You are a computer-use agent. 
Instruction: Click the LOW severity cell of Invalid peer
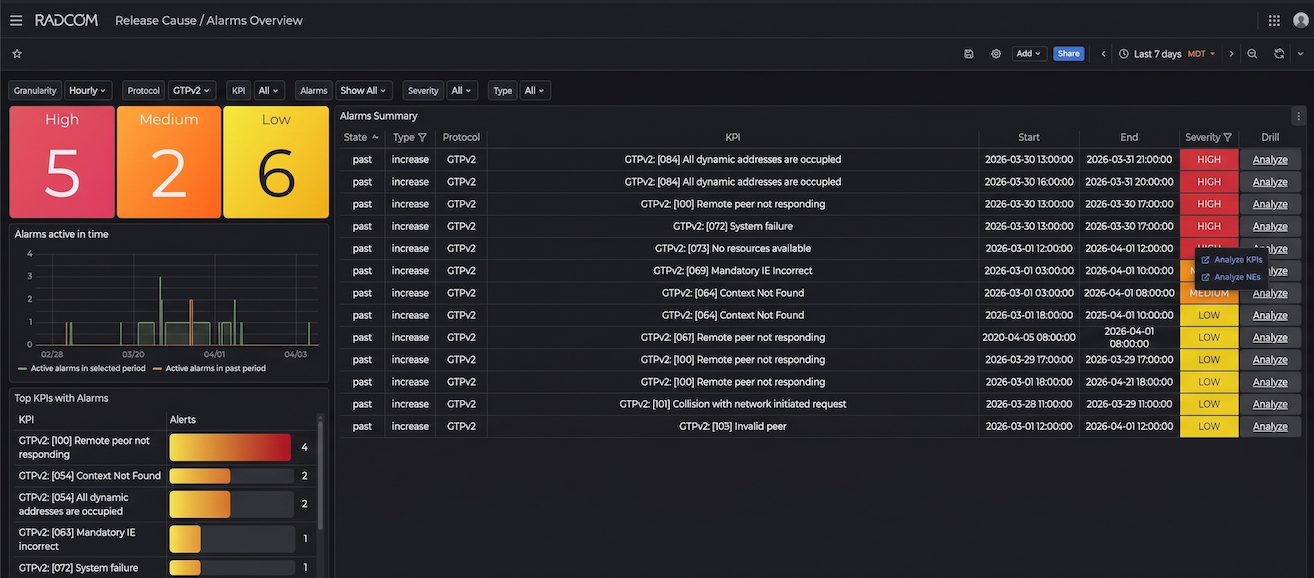click(x=1209, y=426)
